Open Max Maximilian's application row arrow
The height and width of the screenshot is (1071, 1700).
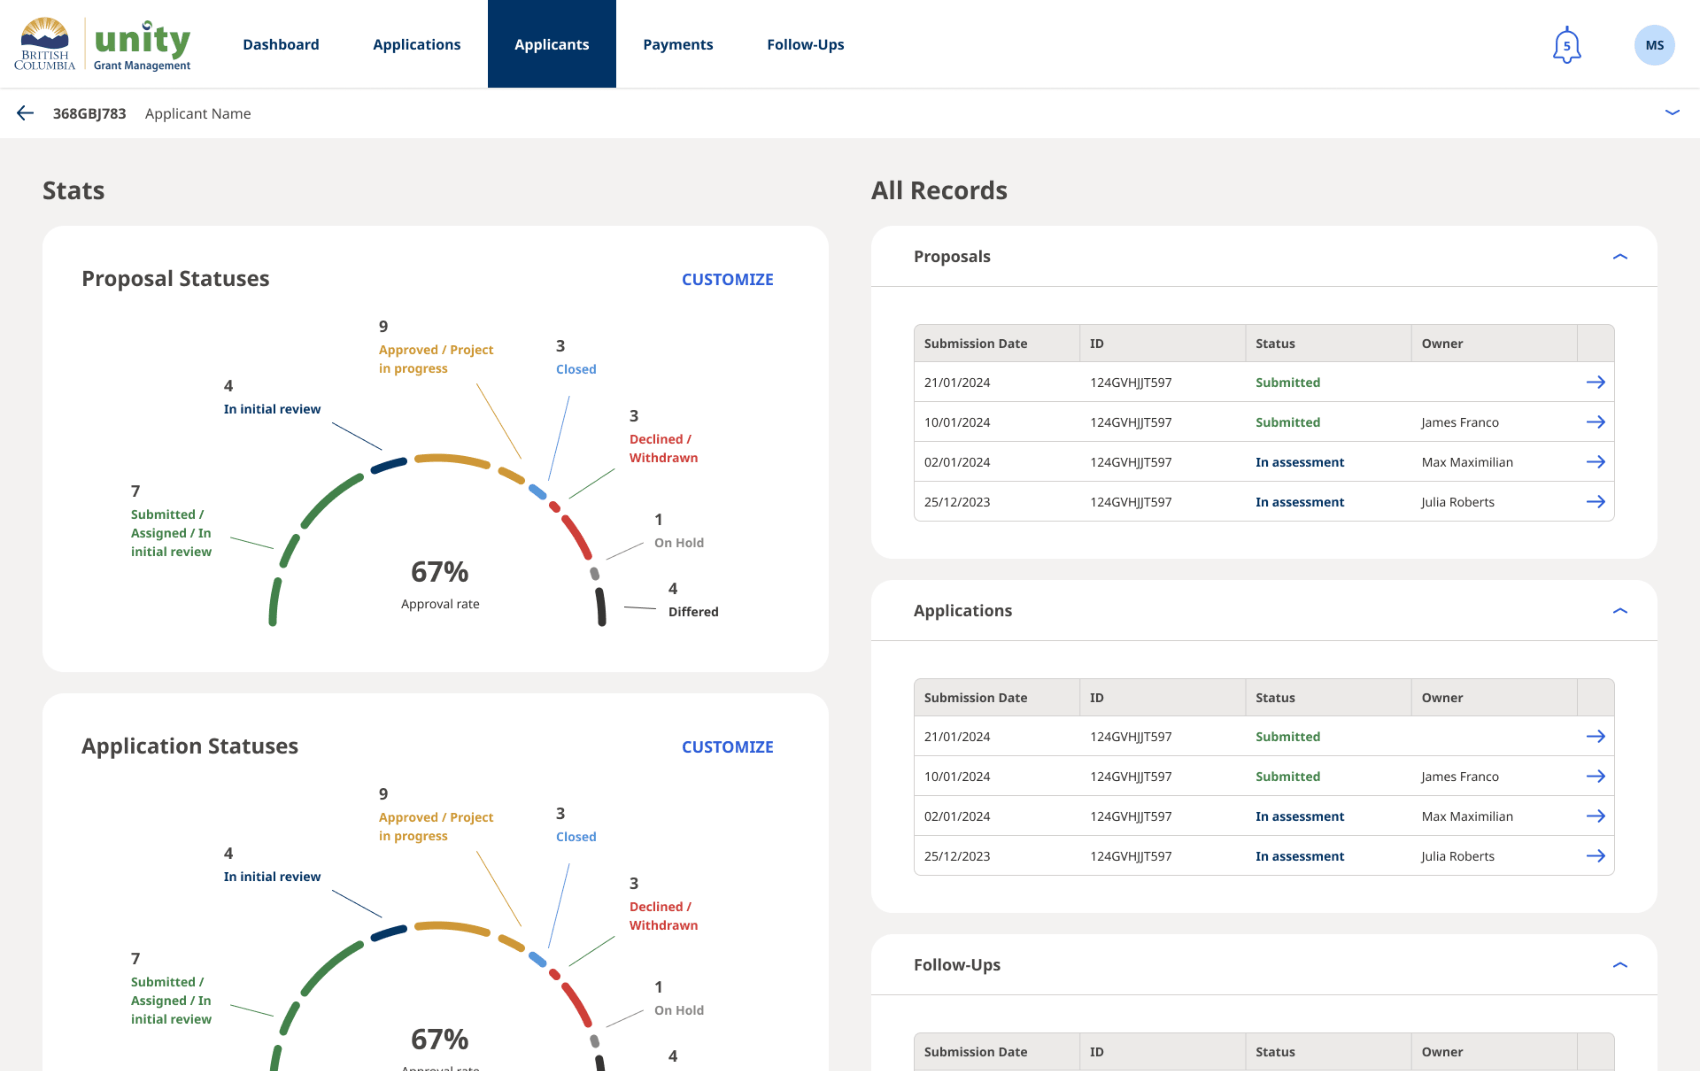1595,816
